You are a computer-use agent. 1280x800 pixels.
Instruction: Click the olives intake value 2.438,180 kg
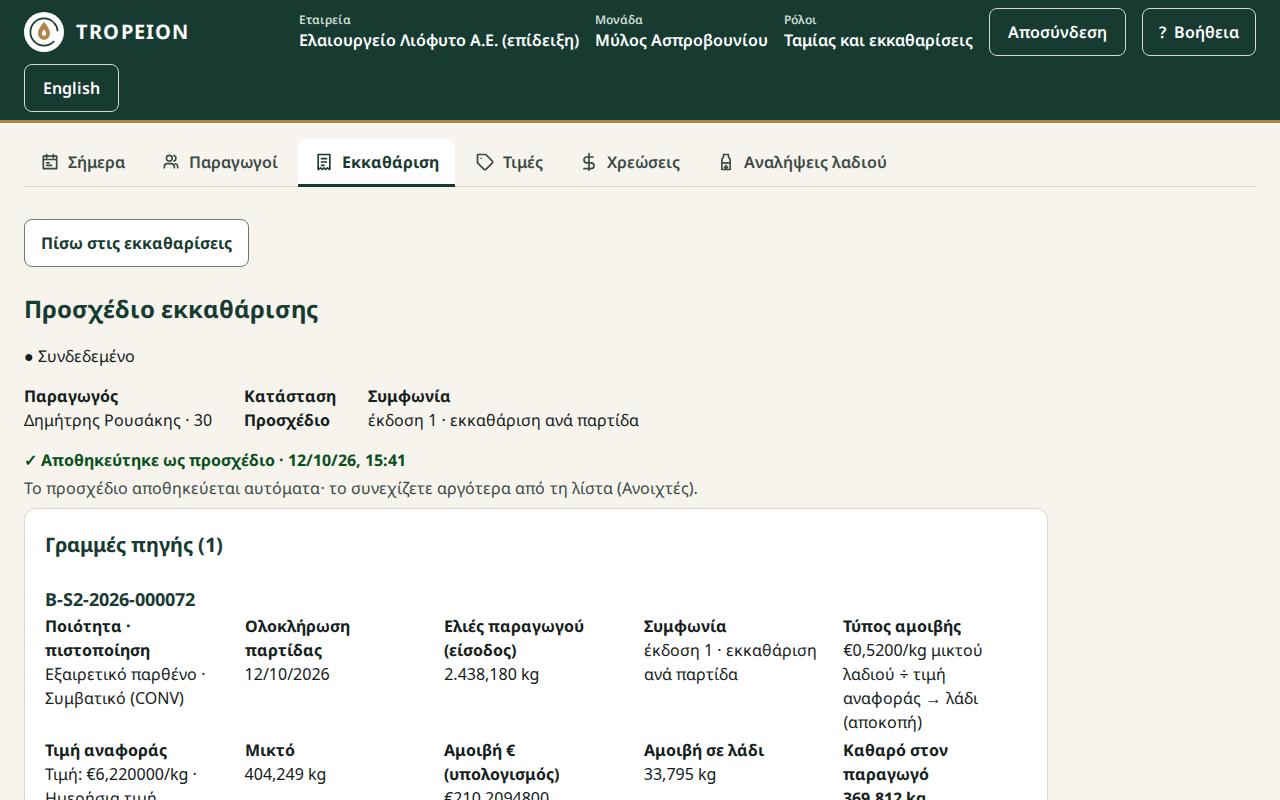tap(491, 674)
